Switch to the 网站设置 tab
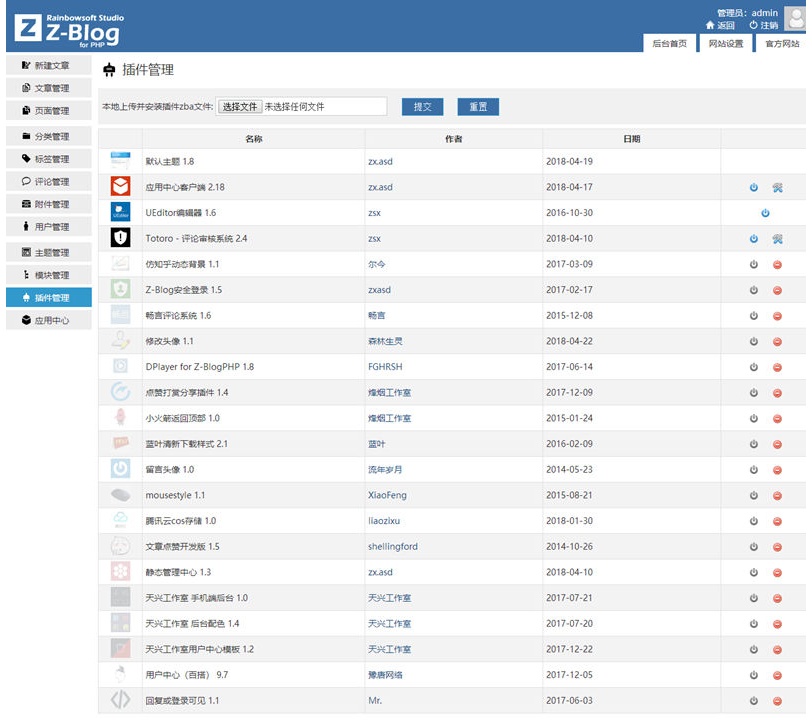Screen dimensions: 812x720 point(726,44)
